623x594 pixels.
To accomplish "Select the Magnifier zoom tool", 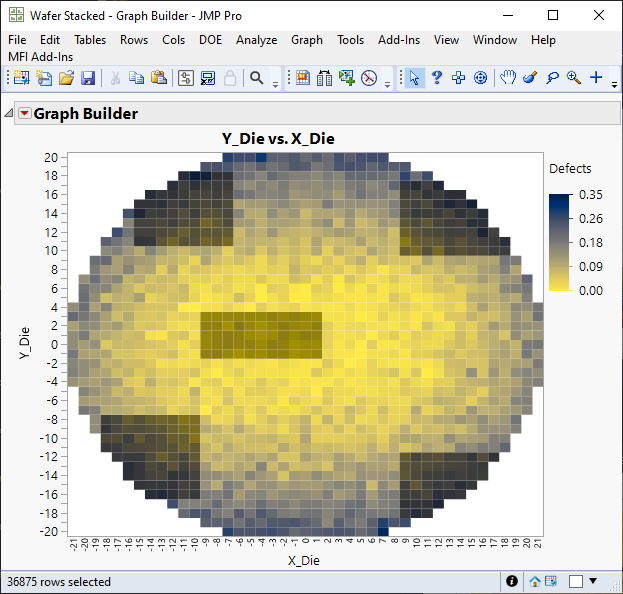I will [574, 77].
